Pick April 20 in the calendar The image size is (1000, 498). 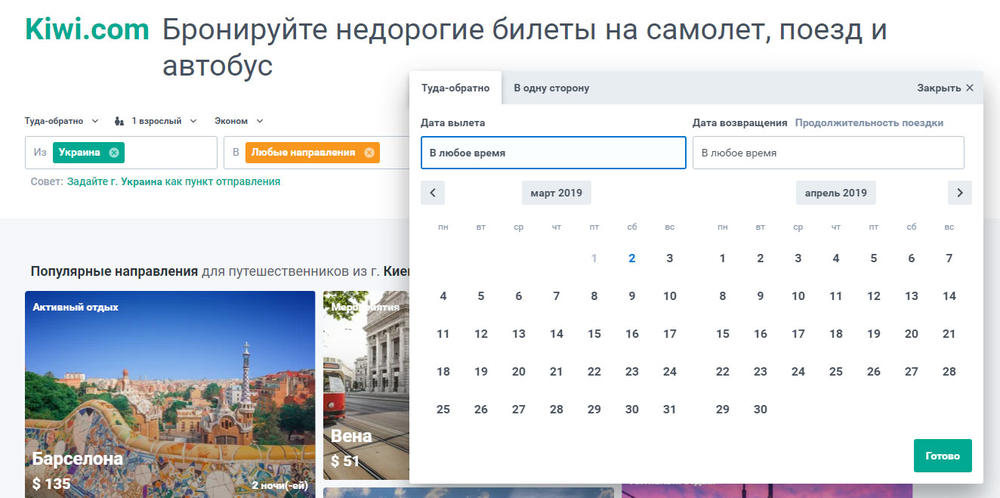[x=911, y=333]
